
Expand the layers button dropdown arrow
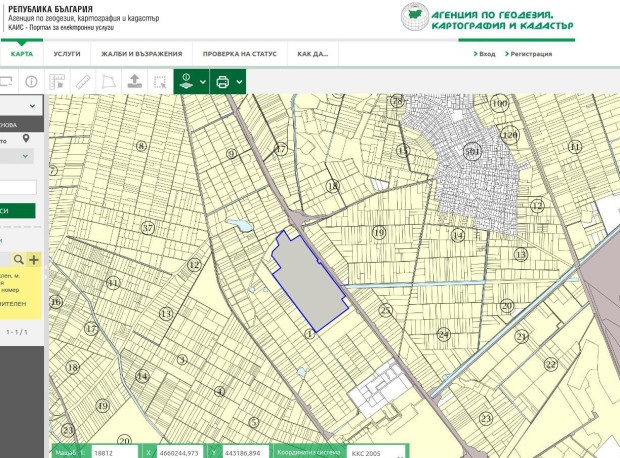click(x=202, y=82)
